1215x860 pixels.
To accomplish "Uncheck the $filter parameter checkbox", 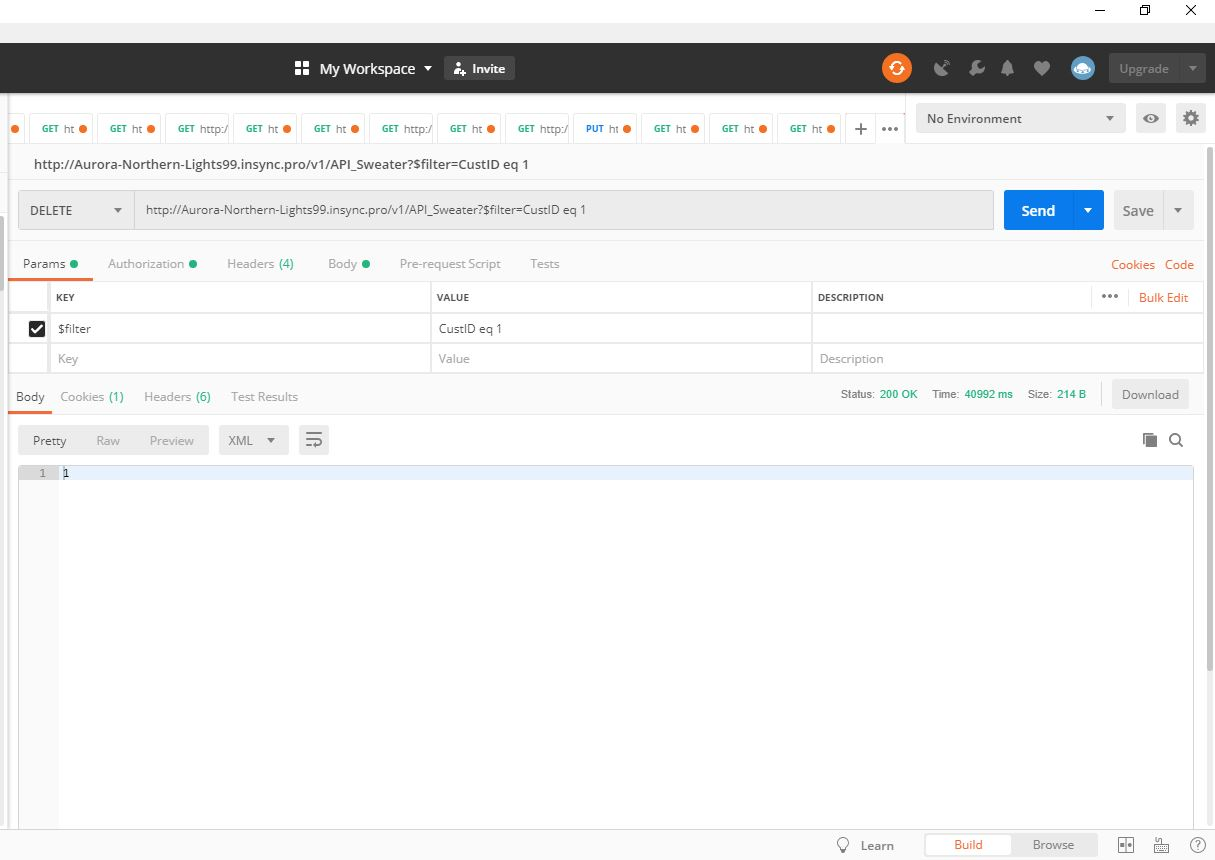I will point(37,328).
